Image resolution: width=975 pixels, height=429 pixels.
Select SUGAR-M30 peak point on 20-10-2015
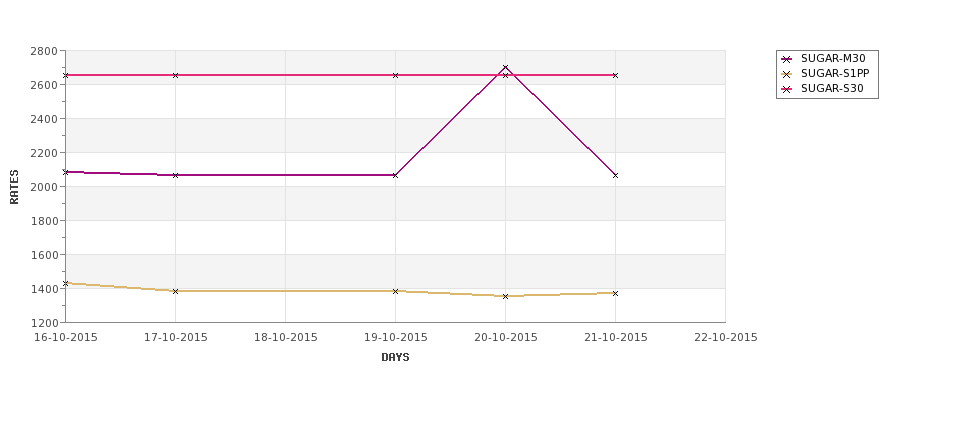pyautogui.click(x=505, y=67)
